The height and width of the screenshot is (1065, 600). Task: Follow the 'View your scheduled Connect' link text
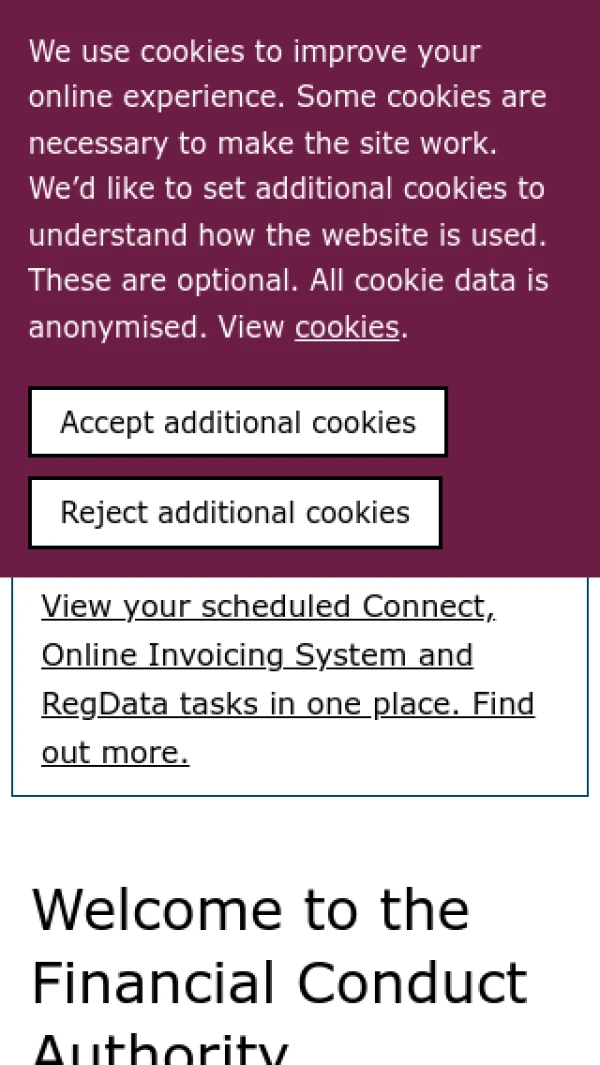click(x=268, y=607)
